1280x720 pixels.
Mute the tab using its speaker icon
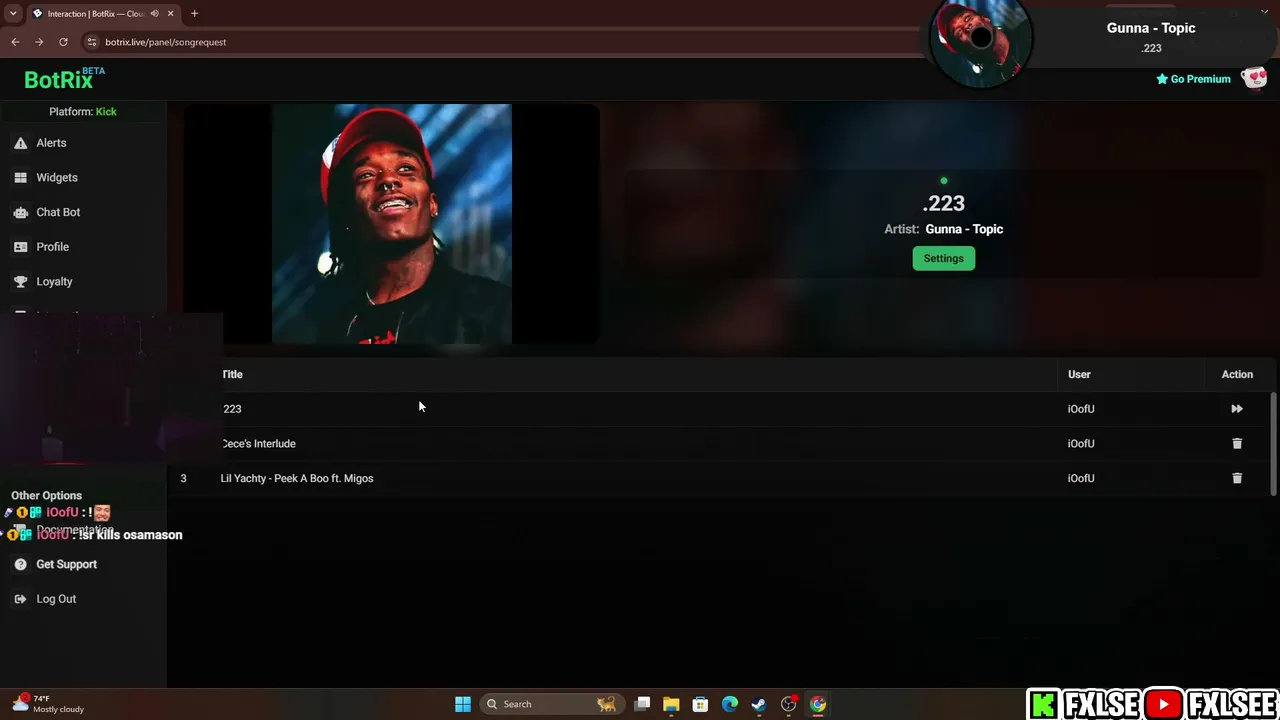[x=154, y=14]
